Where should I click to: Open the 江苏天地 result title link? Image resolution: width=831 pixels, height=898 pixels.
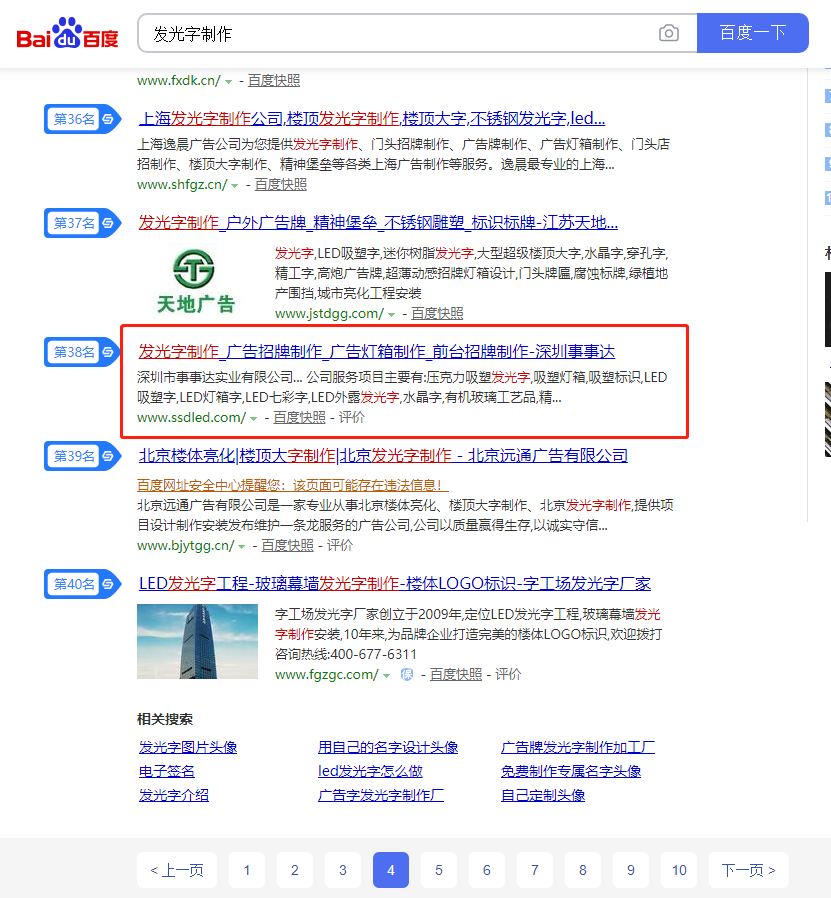(378, 222)
